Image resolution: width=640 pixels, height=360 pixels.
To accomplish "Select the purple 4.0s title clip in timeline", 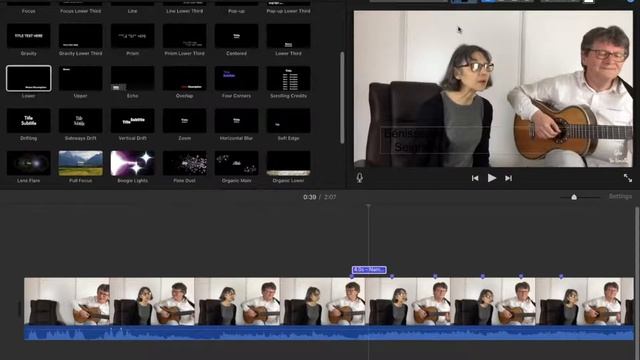I will pyautogui.click(x=369, y=270).
